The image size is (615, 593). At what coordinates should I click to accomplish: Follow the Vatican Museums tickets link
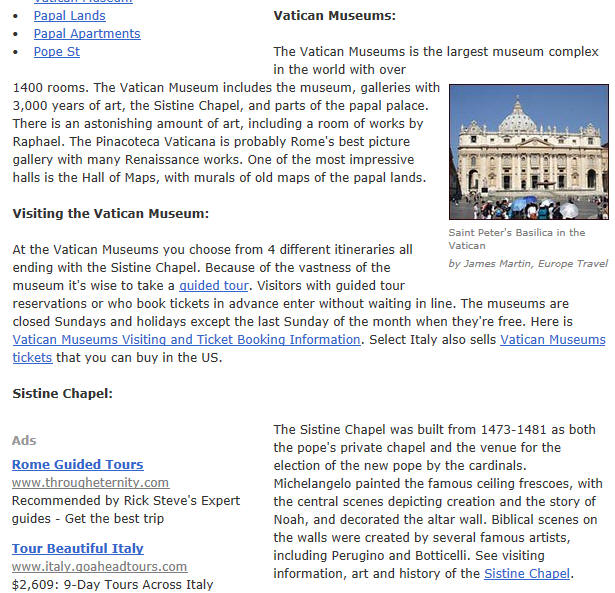pos(553,340)
